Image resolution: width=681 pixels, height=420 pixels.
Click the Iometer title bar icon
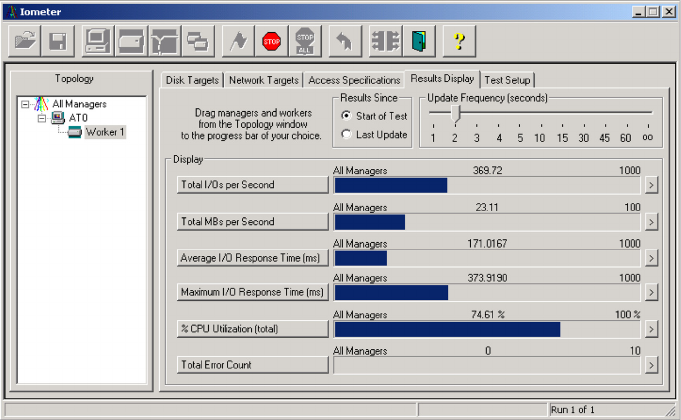coord(13,12)
